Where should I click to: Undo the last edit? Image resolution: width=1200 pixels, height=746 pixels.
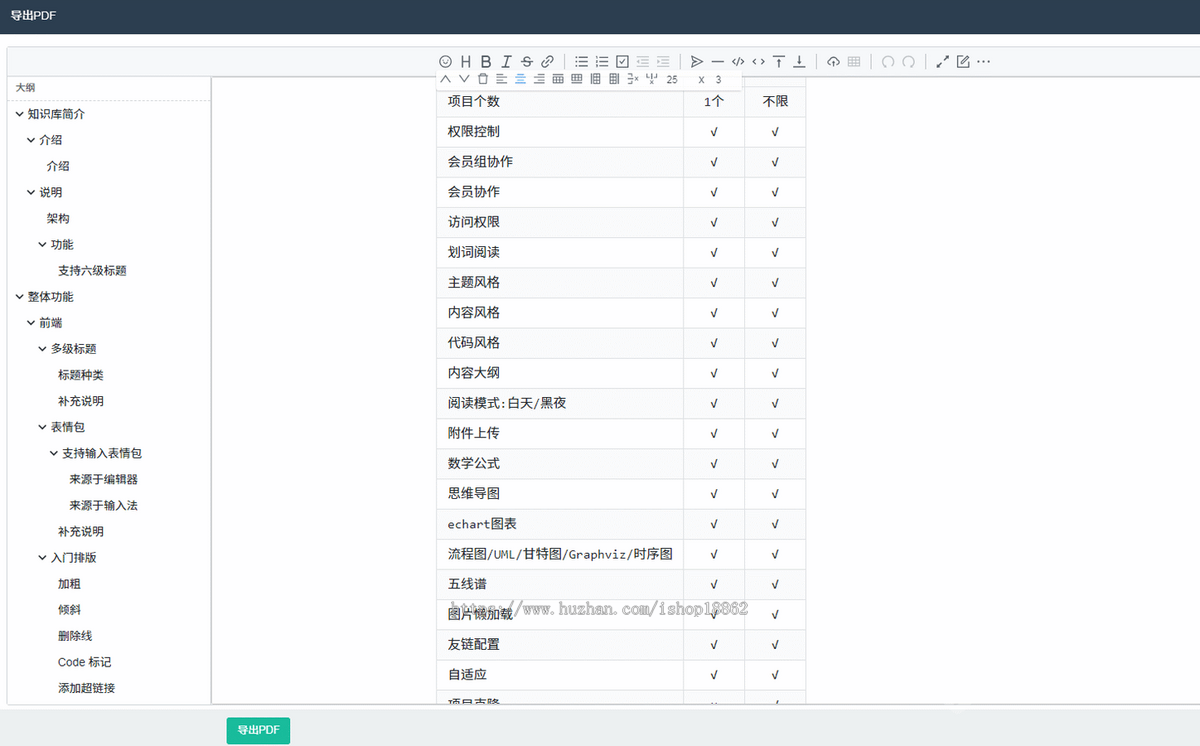click(x=888, y=61)
